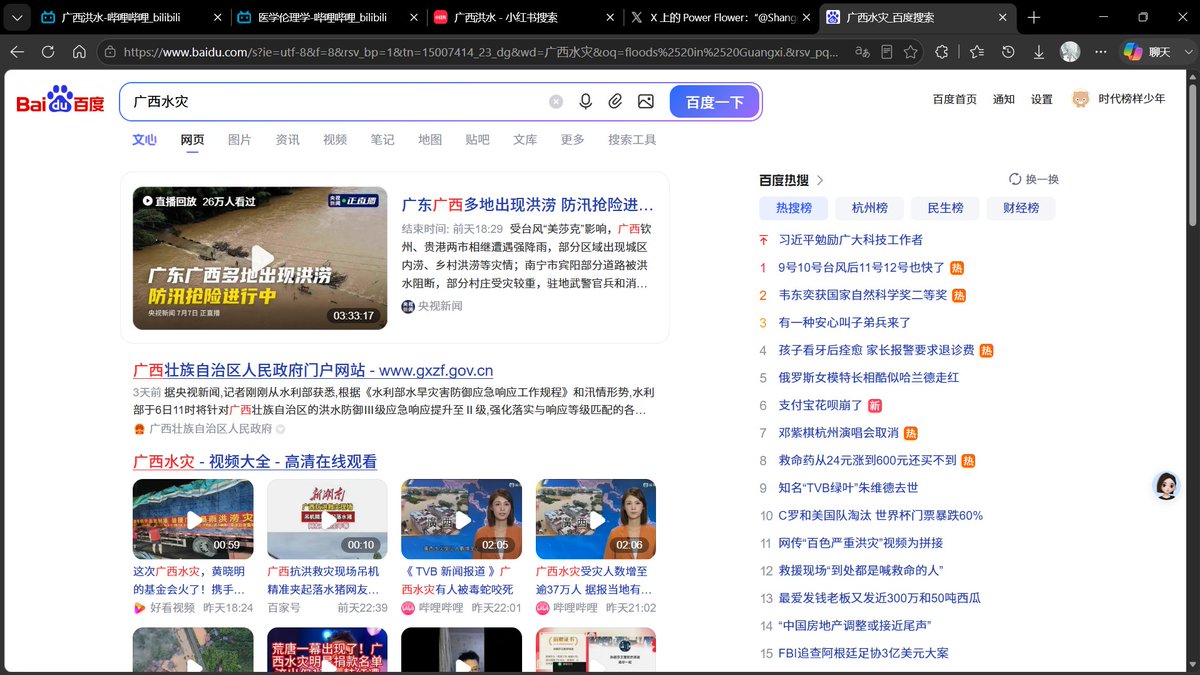Open the browser home page
Image resolution: width=1200 pixels, height=675 pixels.
click(x=79, y=52)
